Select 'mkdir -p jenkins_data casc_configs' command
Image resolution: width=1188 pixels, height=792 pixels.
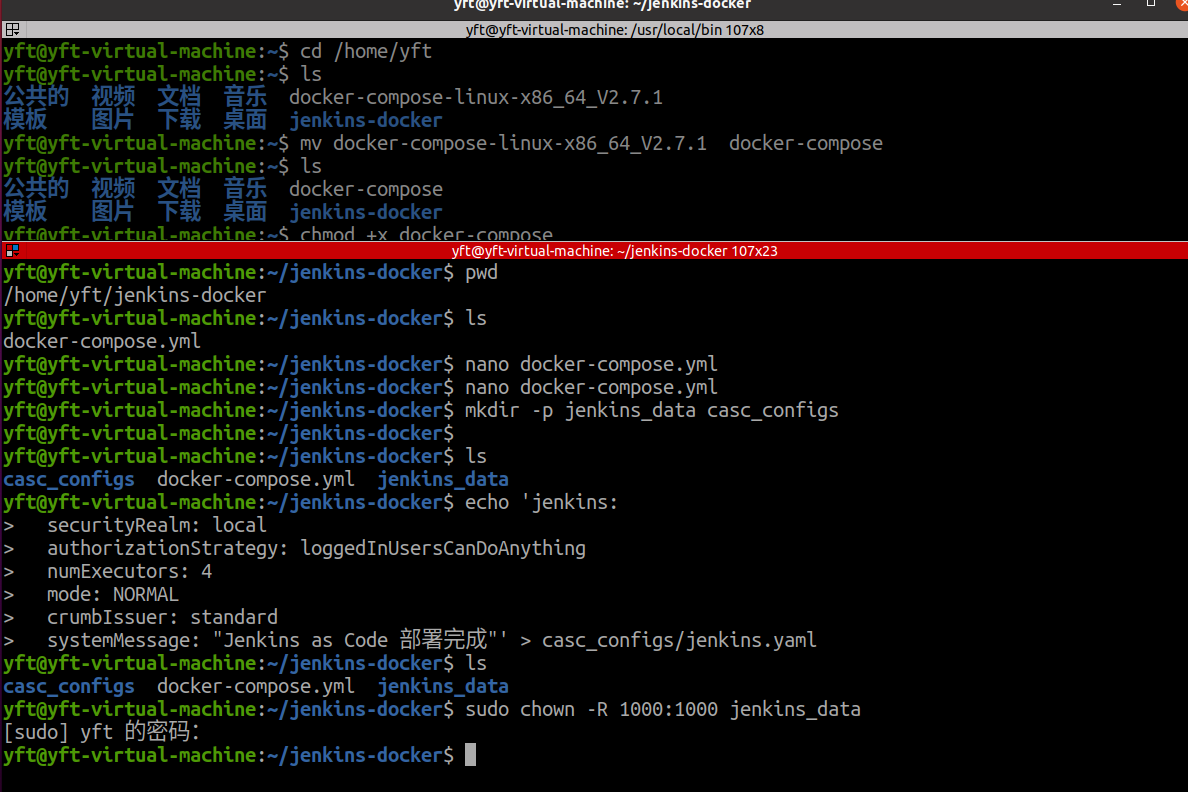[652, 410]
